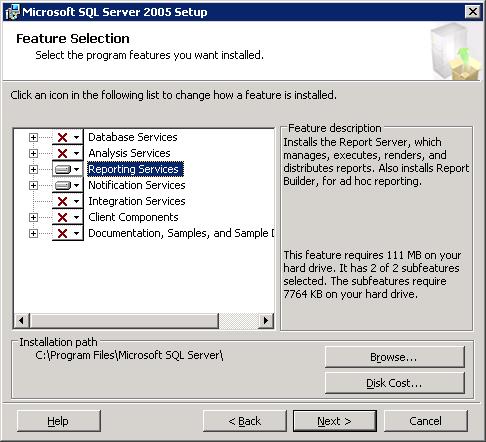Click the hard drive icon for Reporting Services
486x442 pixels.
pyautogui.click(x=63, y=169)
